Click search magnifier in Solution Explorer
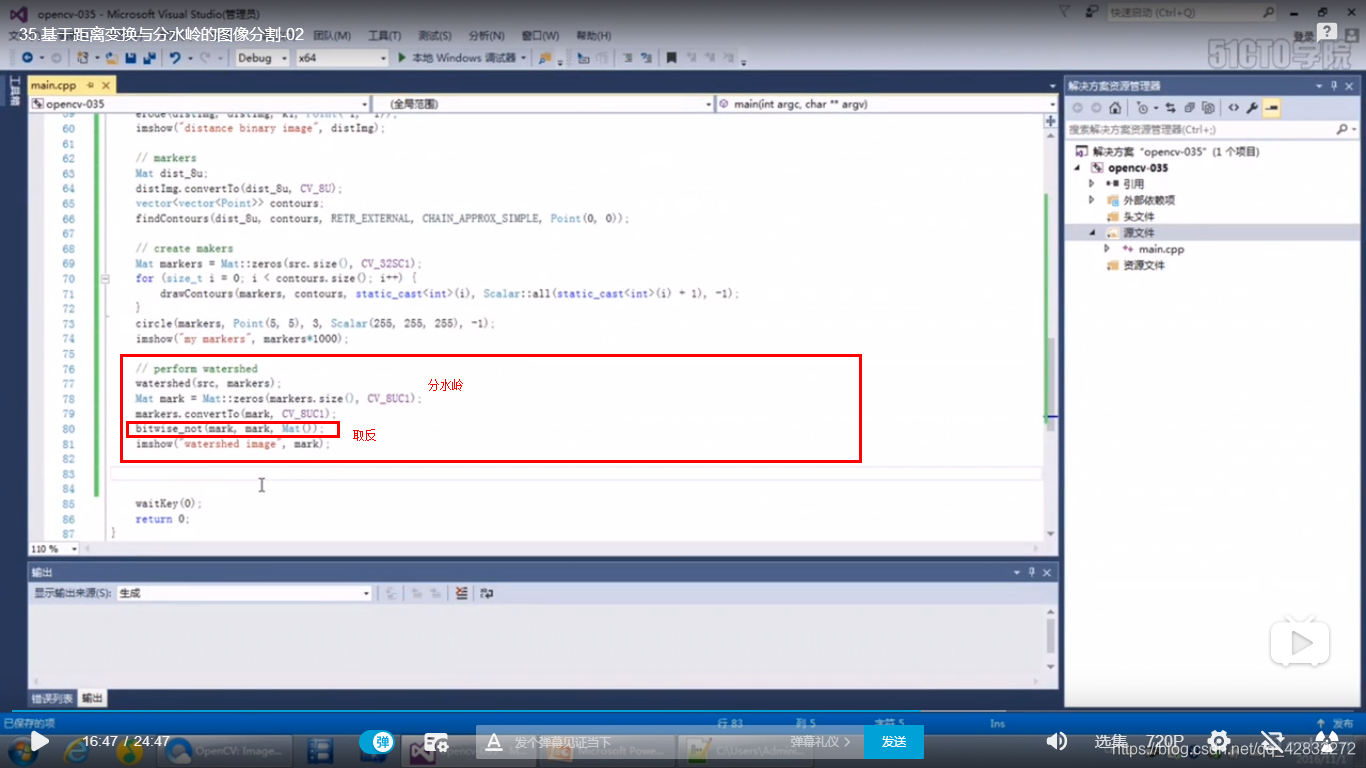Viewport: 1366px width, 768px height. pyautogui.click(x=1343, y=130)
